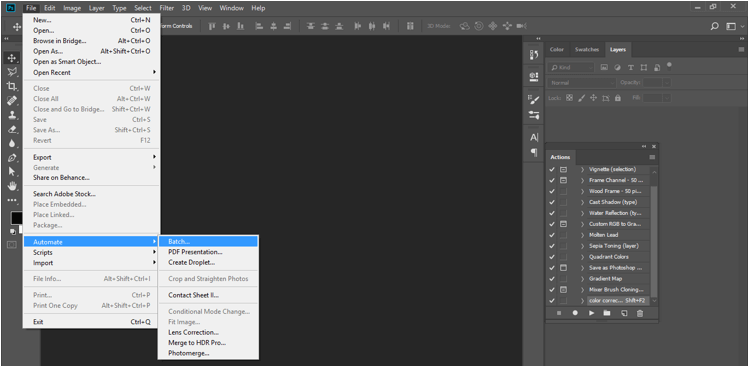Click the foreground color swatch

click(16, 218)
